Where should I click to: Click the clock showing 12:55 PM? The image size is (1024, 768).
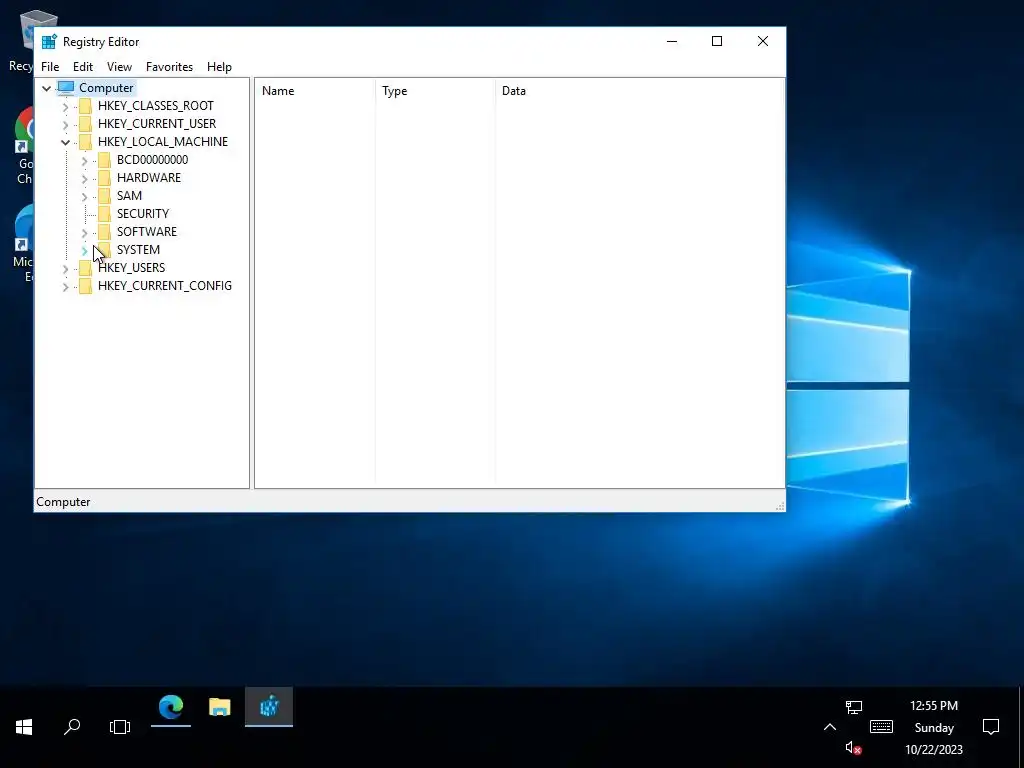tap(934, 706)
